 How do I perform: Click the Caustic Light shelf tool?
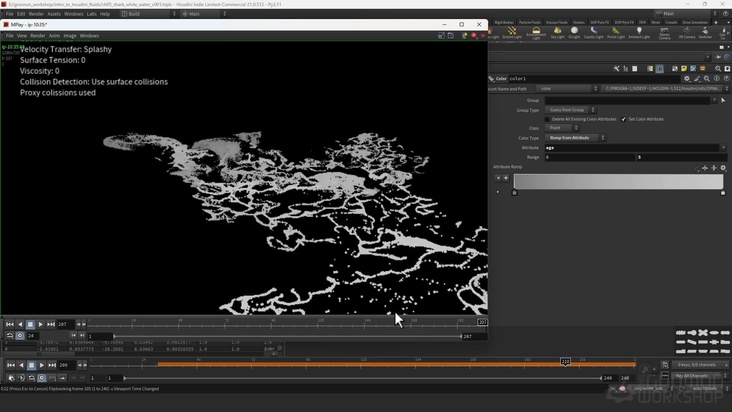(593, 32)
